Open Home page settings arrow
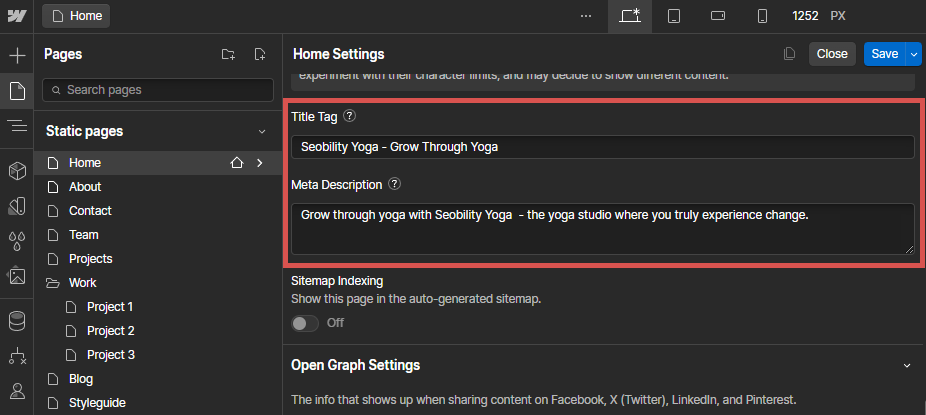 pos(260,163)
